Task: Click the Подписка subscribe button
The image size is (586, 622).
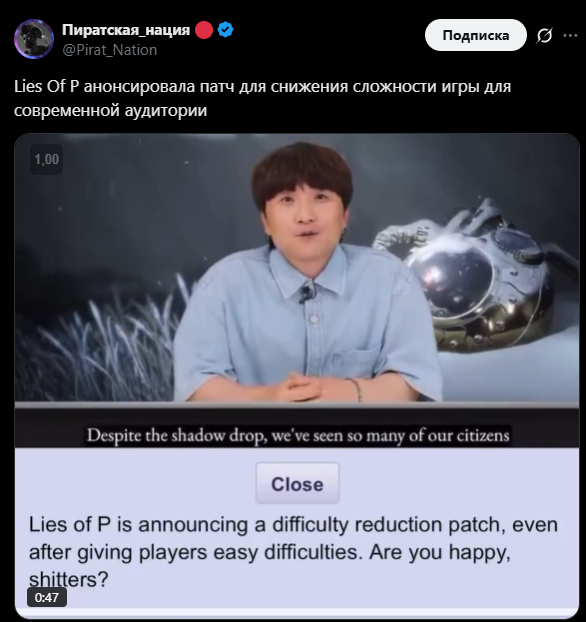Action: point(475,35)
